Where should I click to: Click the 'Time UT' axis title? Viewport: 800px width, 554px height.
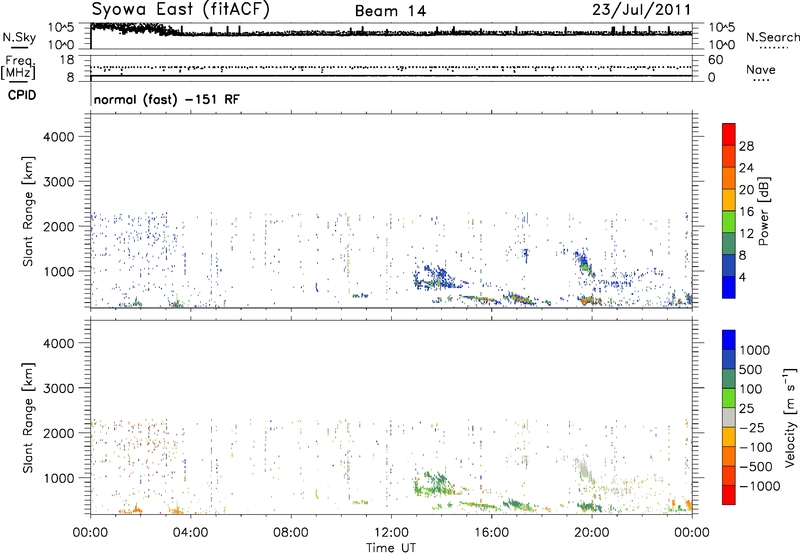coord(391,548)
